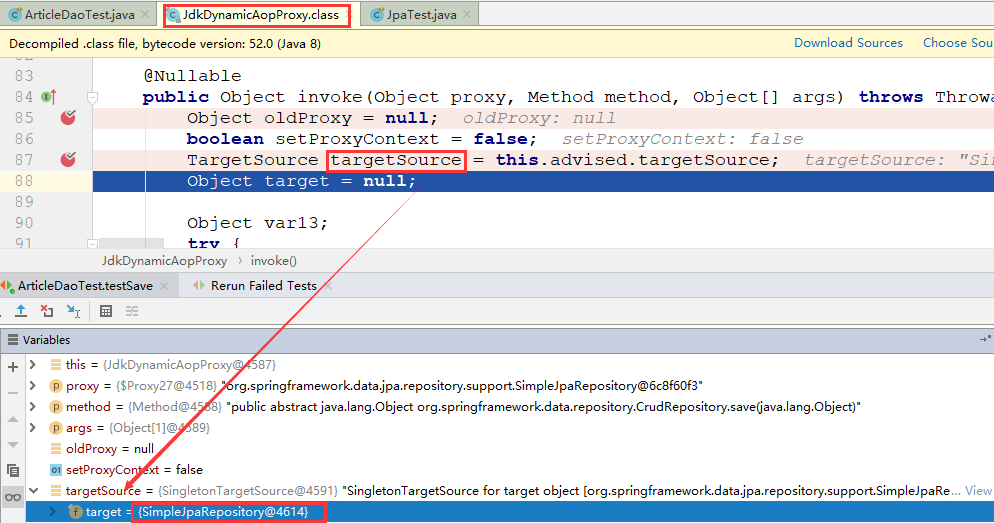Expand the method variable node
994x523 pixels.
(33, 406)
